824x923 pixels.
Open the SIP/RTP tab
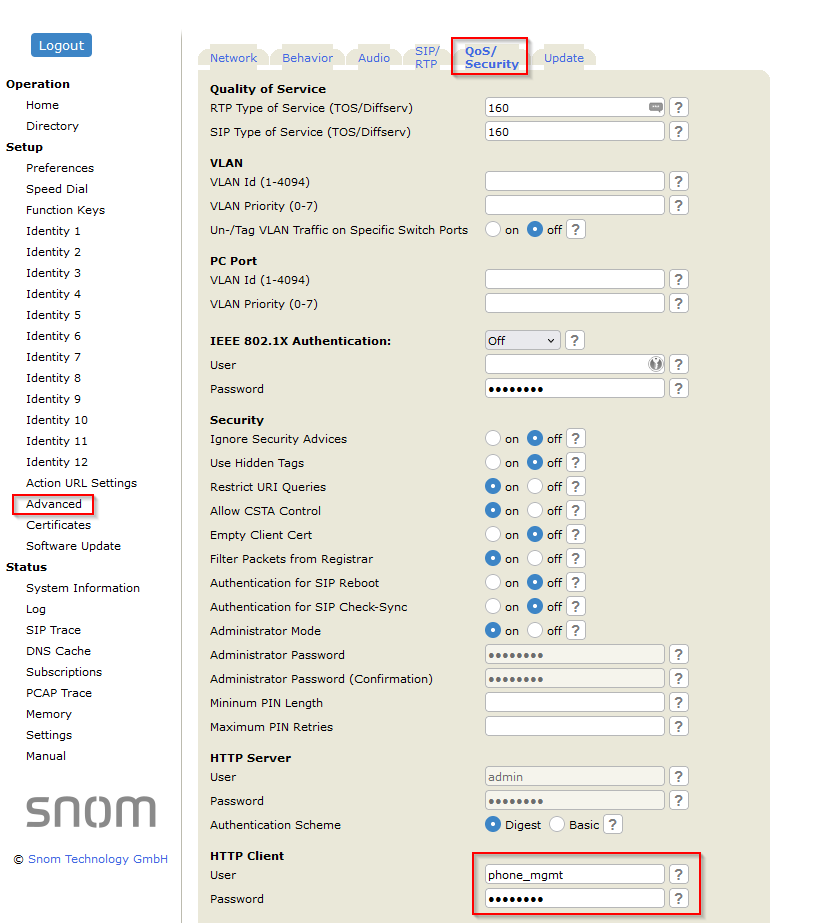pos(427,57)
